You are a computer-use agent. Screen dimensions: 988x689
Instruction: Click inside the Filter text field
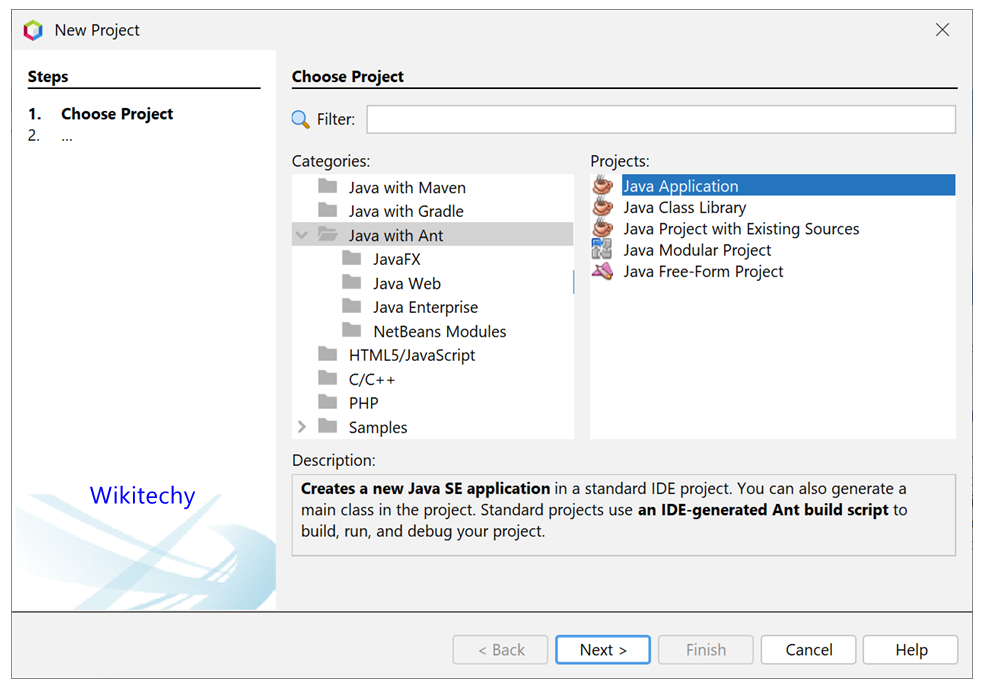[x=660, y=118]
